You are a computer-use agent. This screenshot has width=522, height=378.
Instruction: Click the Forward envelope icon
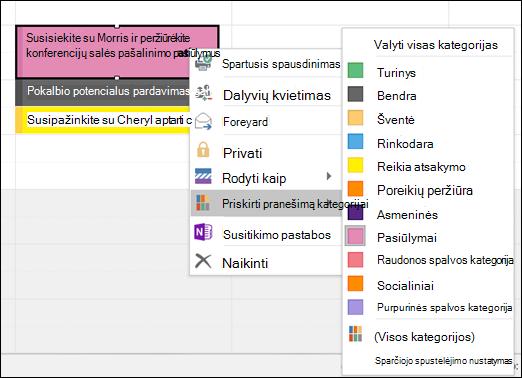(x=203, y=121)
